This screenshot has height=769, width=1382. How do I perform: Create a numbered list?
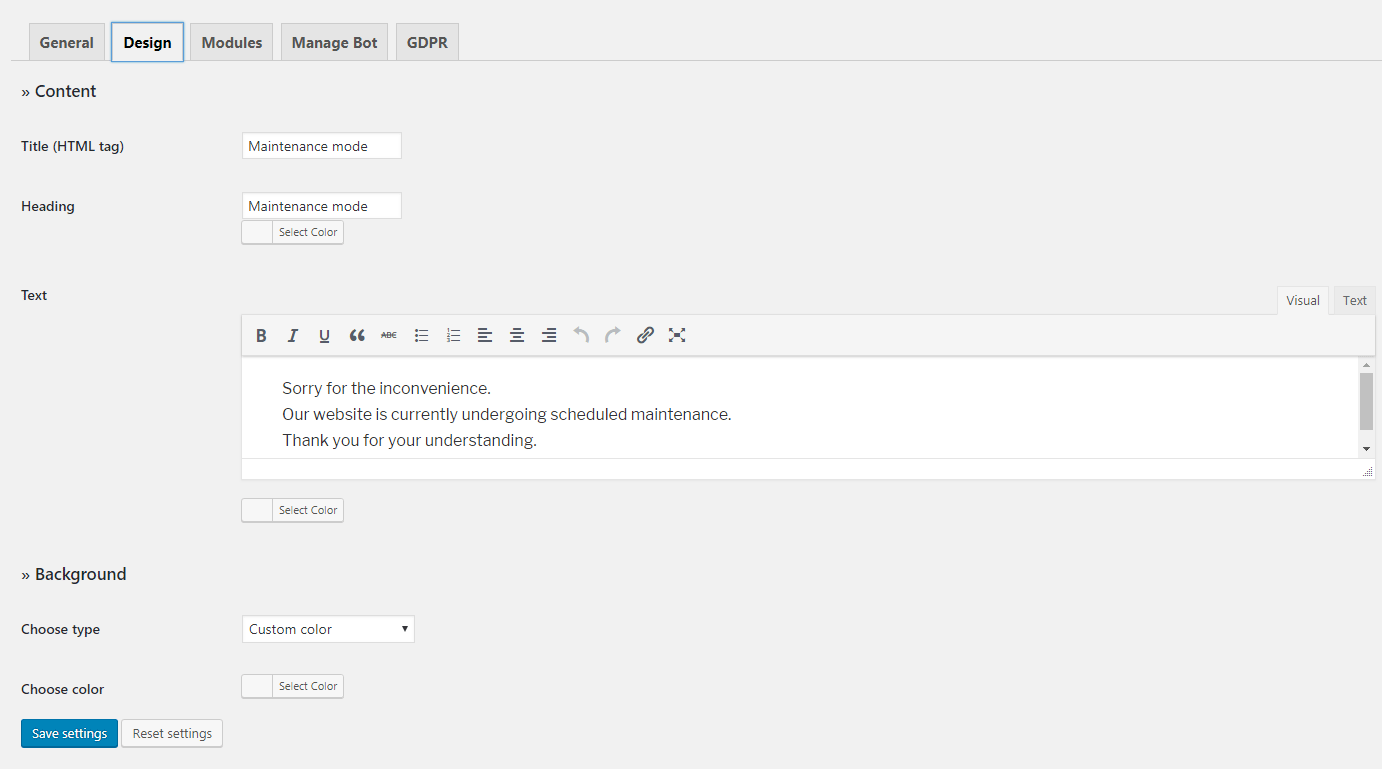click(x=453, y=336)
